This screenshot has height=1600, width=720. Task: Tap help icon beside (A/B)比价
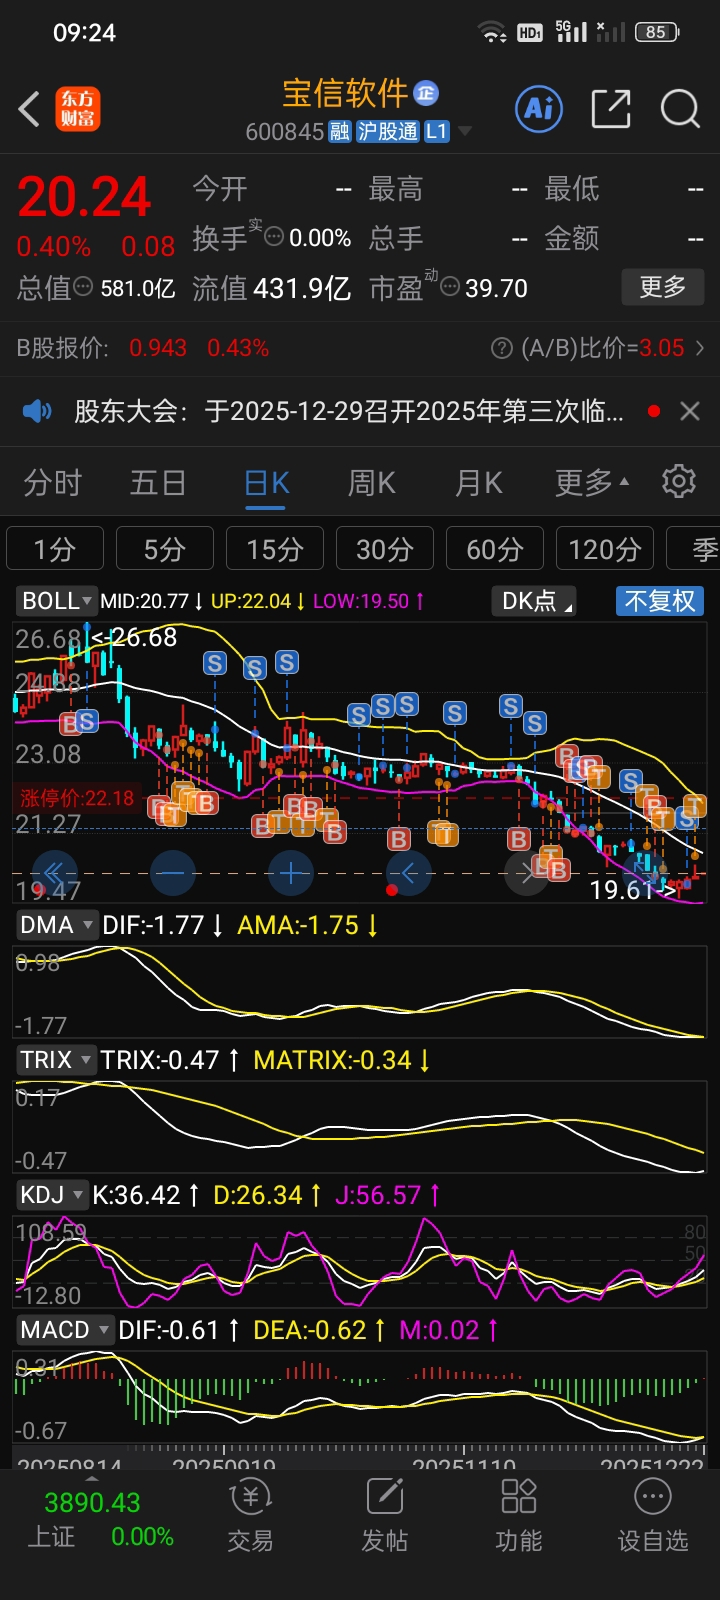[502, 348]
